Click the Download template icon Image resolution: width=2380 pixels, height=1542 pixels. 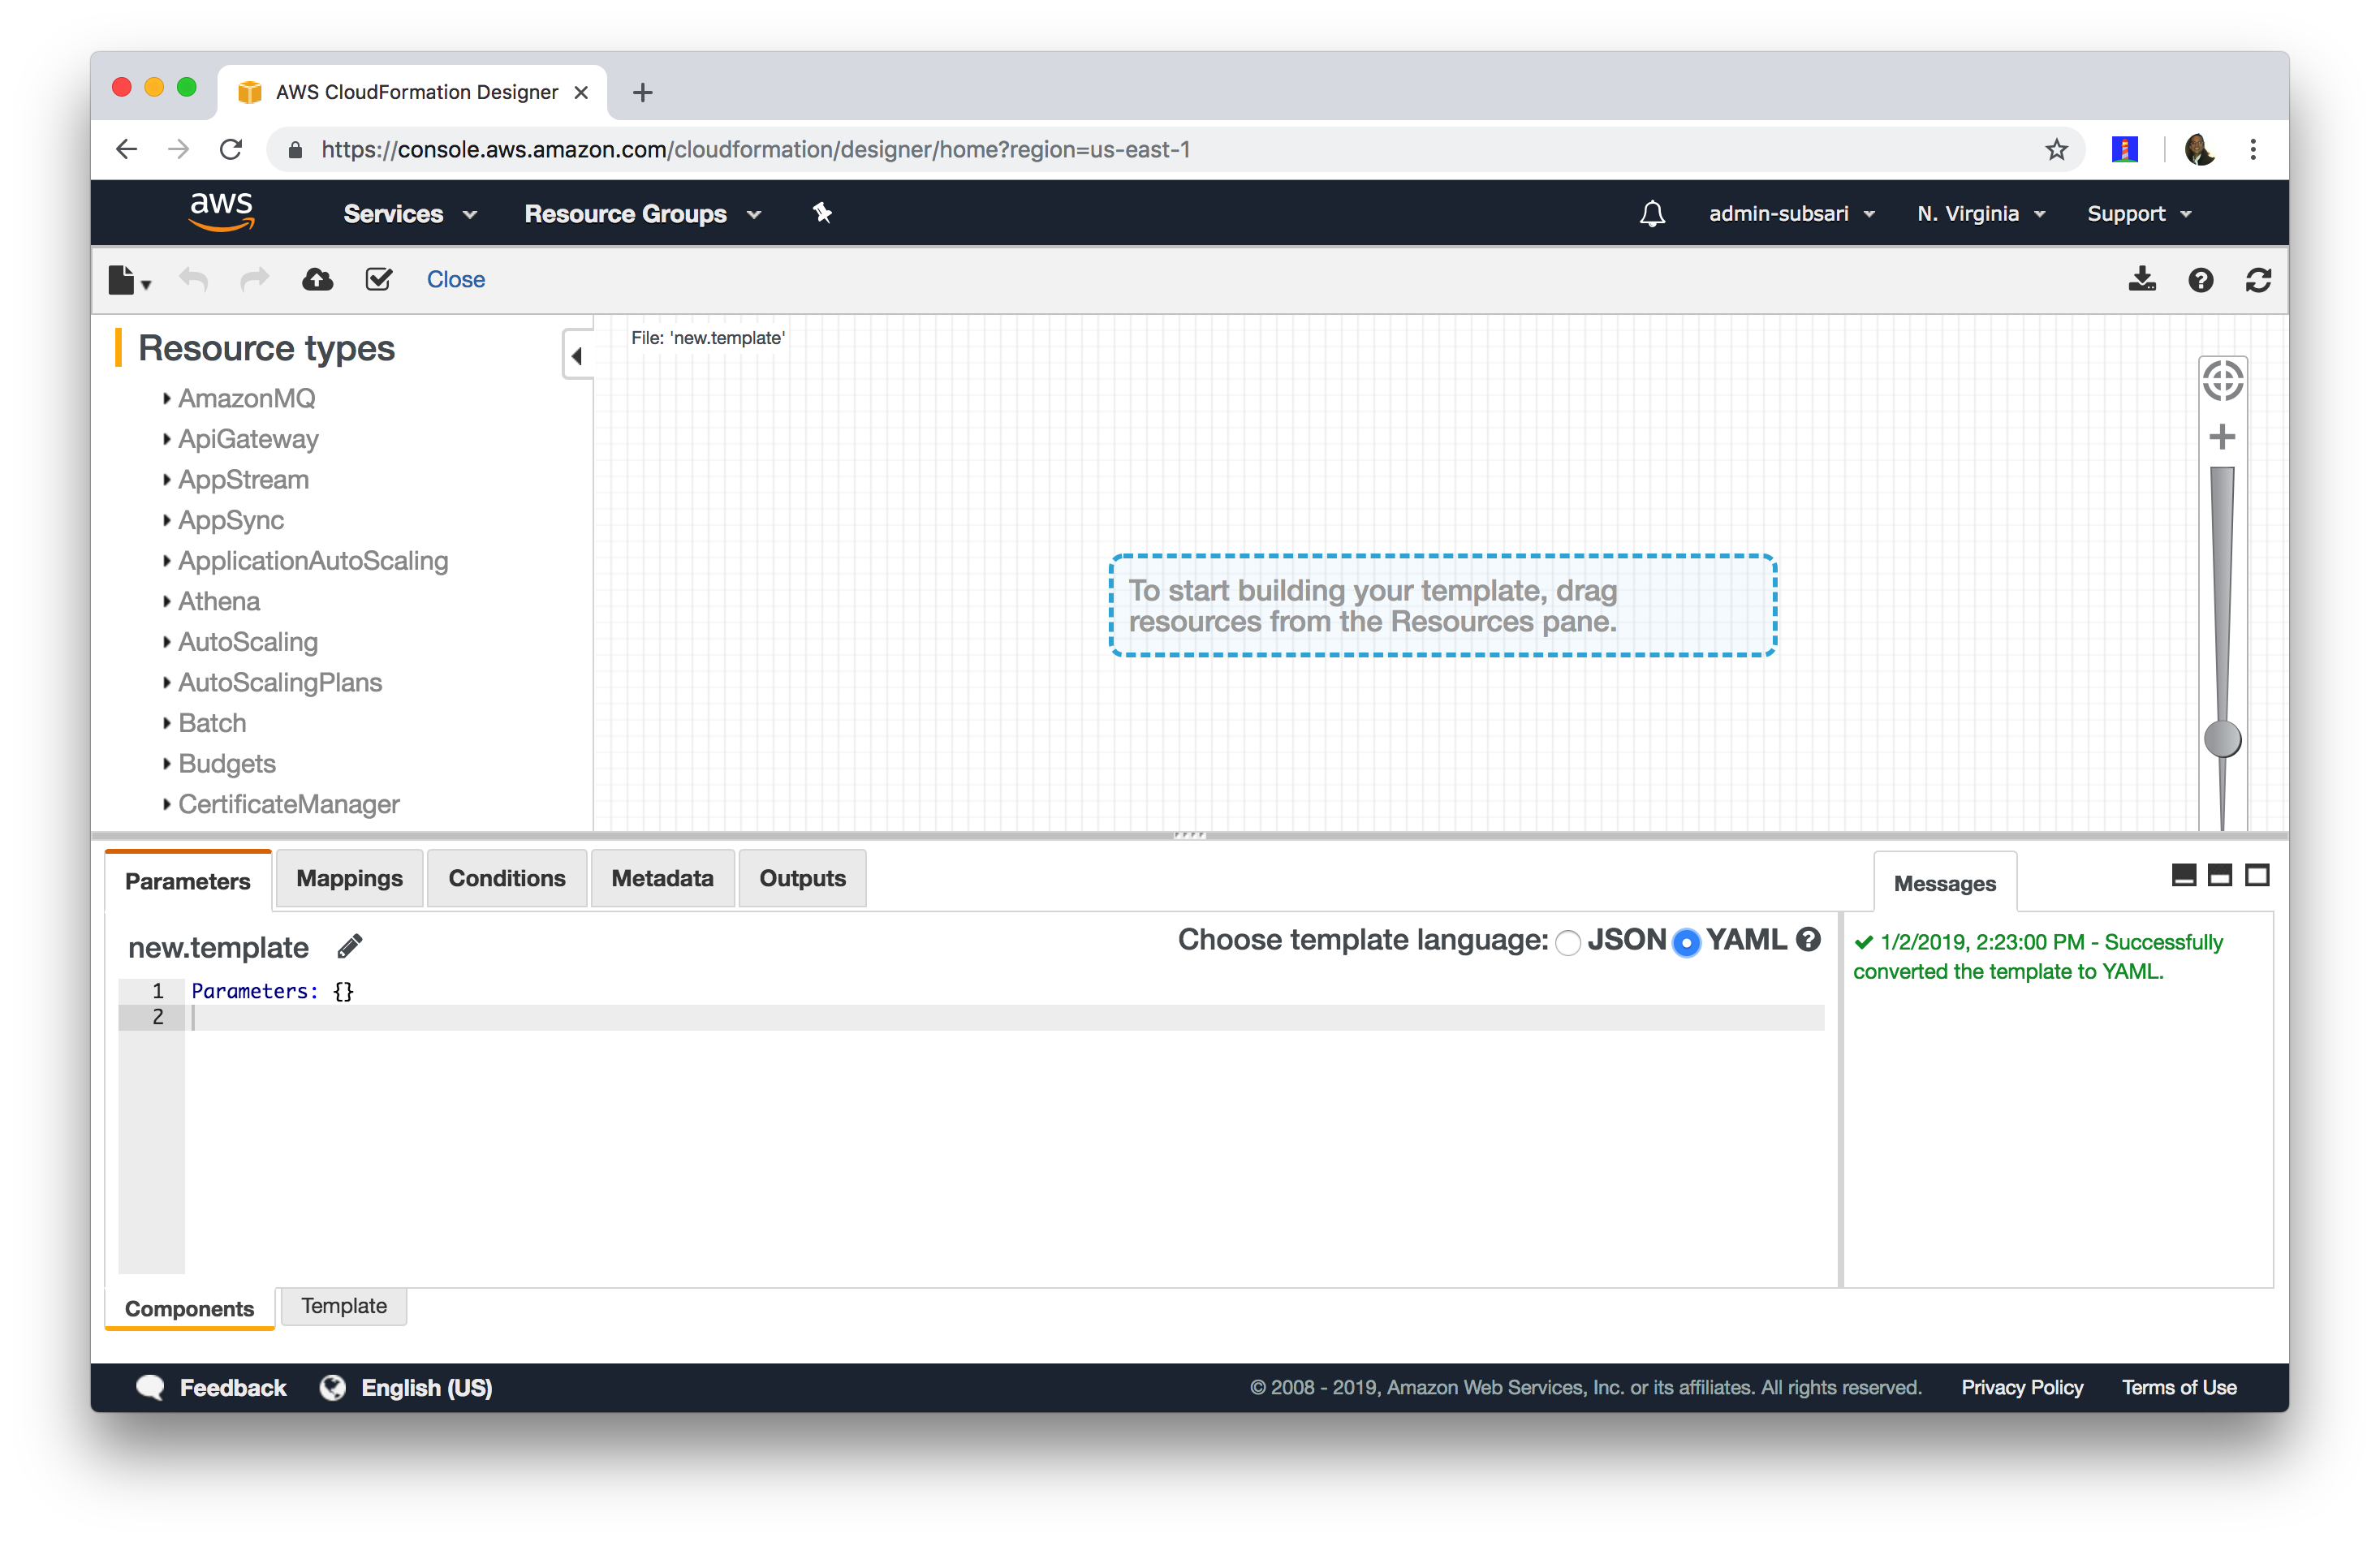(2142, 280)
